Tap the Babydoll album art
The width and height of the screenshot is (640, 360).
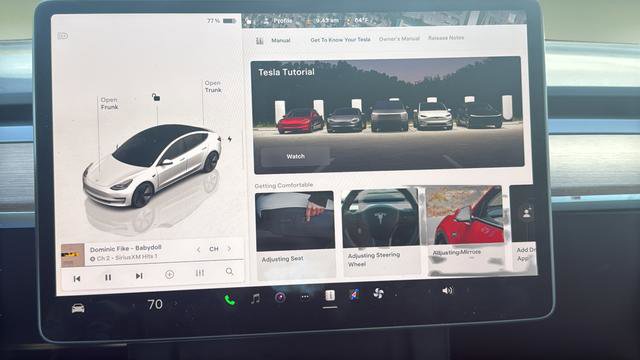73,255
